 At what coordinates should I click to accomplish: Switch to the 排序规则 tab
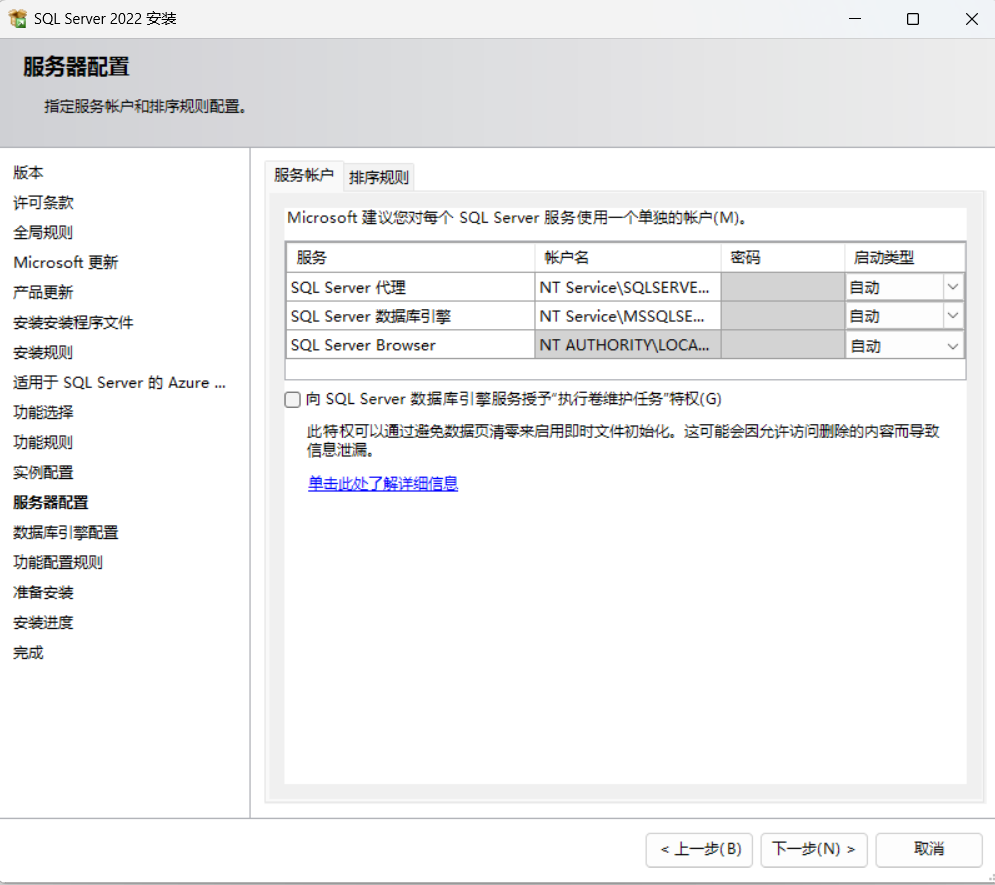pos(379,177)
